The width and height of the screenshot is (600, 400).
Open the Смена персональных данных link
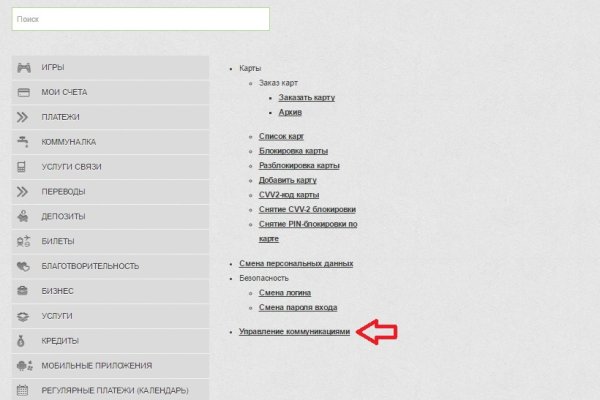296,263
